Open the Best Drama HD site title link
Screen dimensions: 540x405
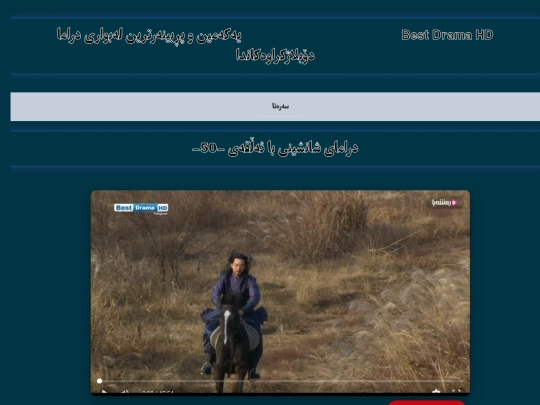coord(447,35)
